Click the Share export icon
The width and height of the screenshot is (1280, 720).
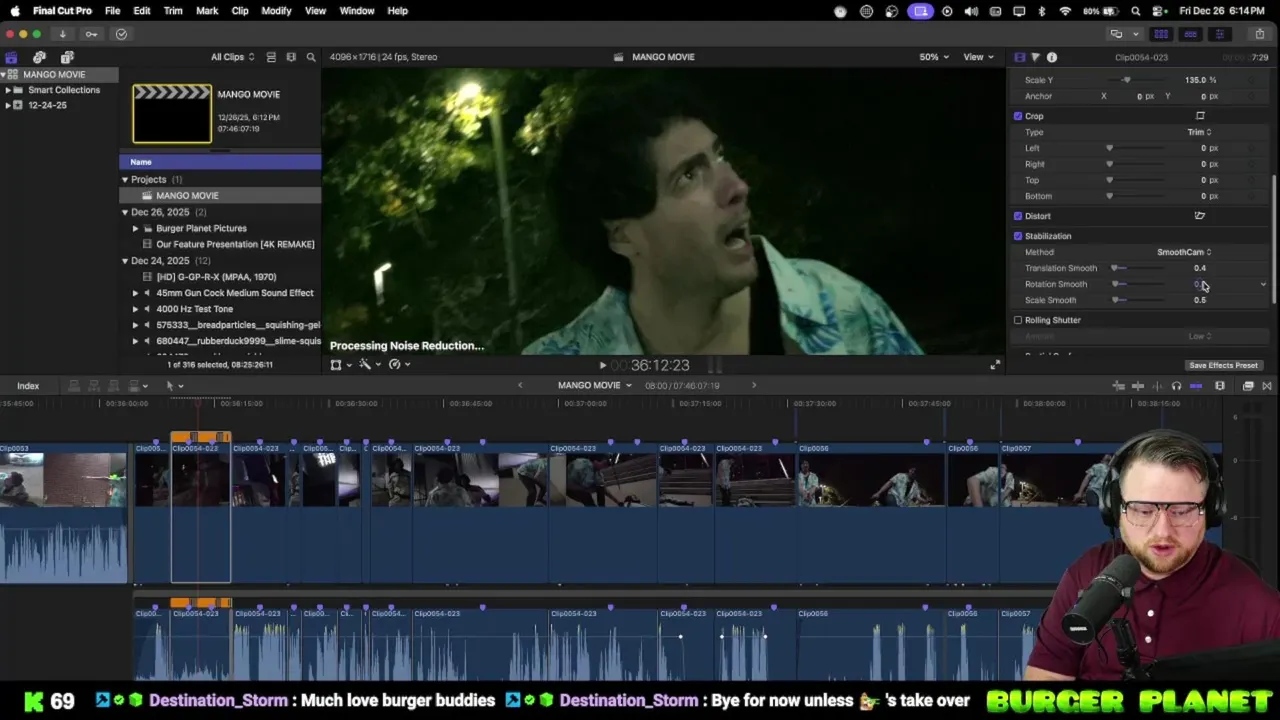pos(1261,34)
